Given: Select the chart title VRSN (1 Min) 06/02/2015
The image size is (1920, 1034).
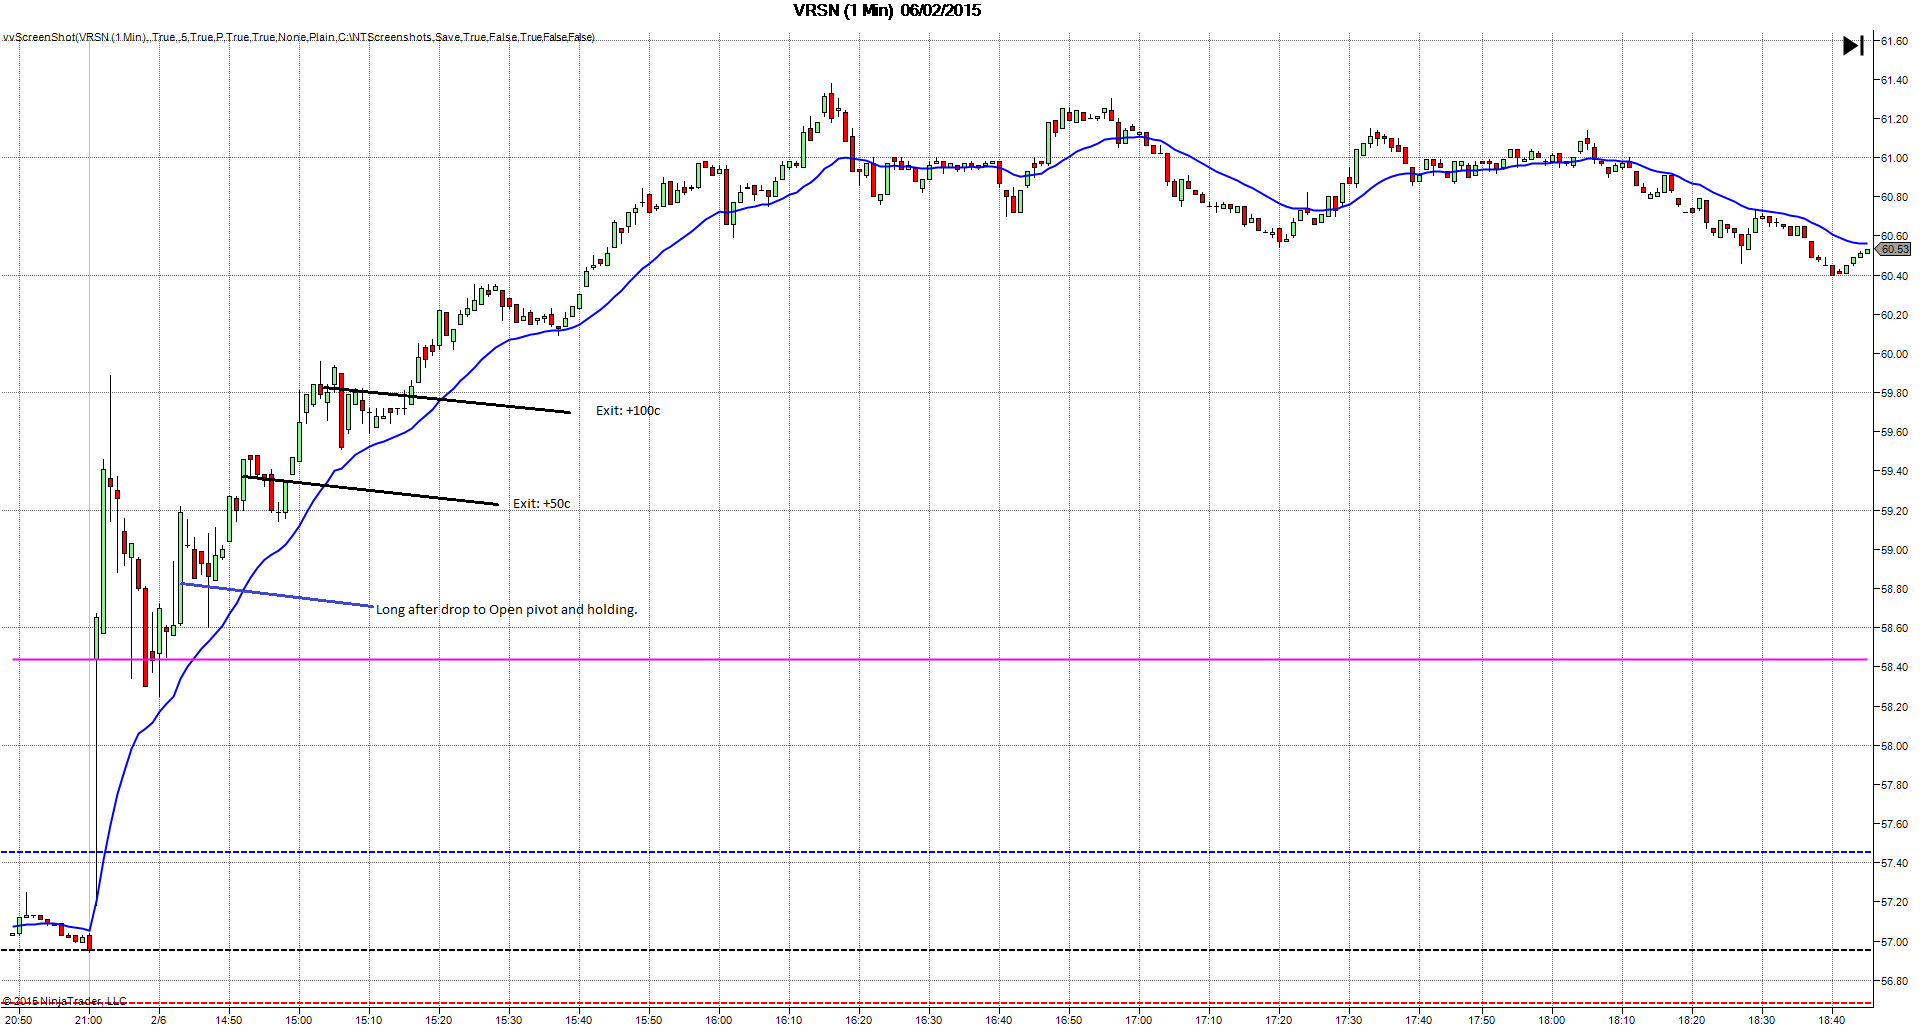Looking at the screenshot, I should [x=887, y=11].
